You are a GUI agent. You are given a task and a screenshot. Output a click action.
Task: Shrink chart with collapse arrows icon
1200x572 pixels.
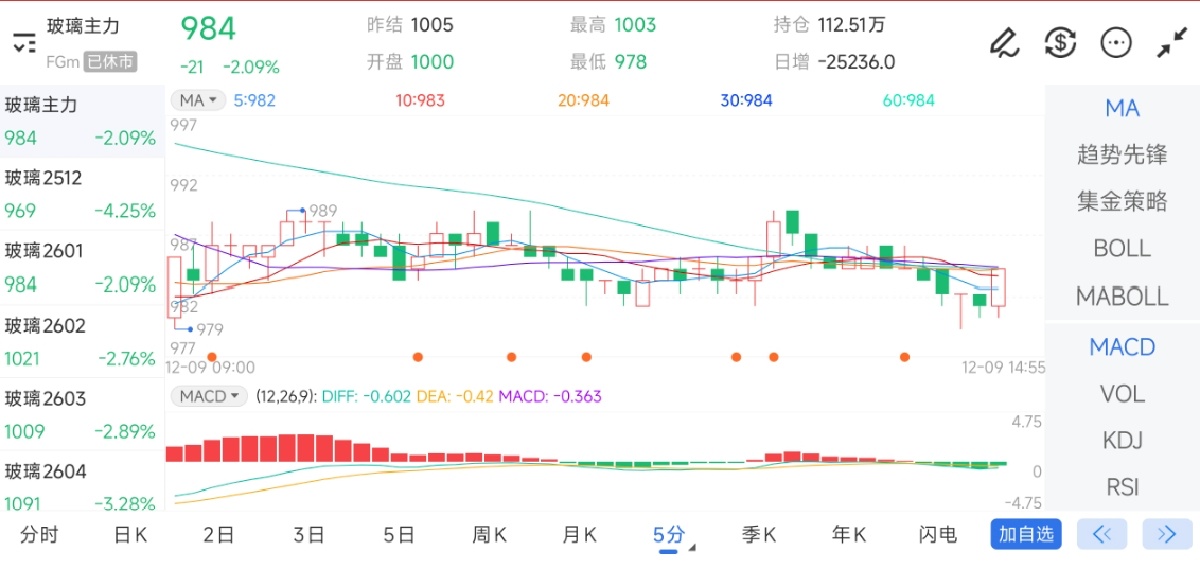coord(1171,42)
